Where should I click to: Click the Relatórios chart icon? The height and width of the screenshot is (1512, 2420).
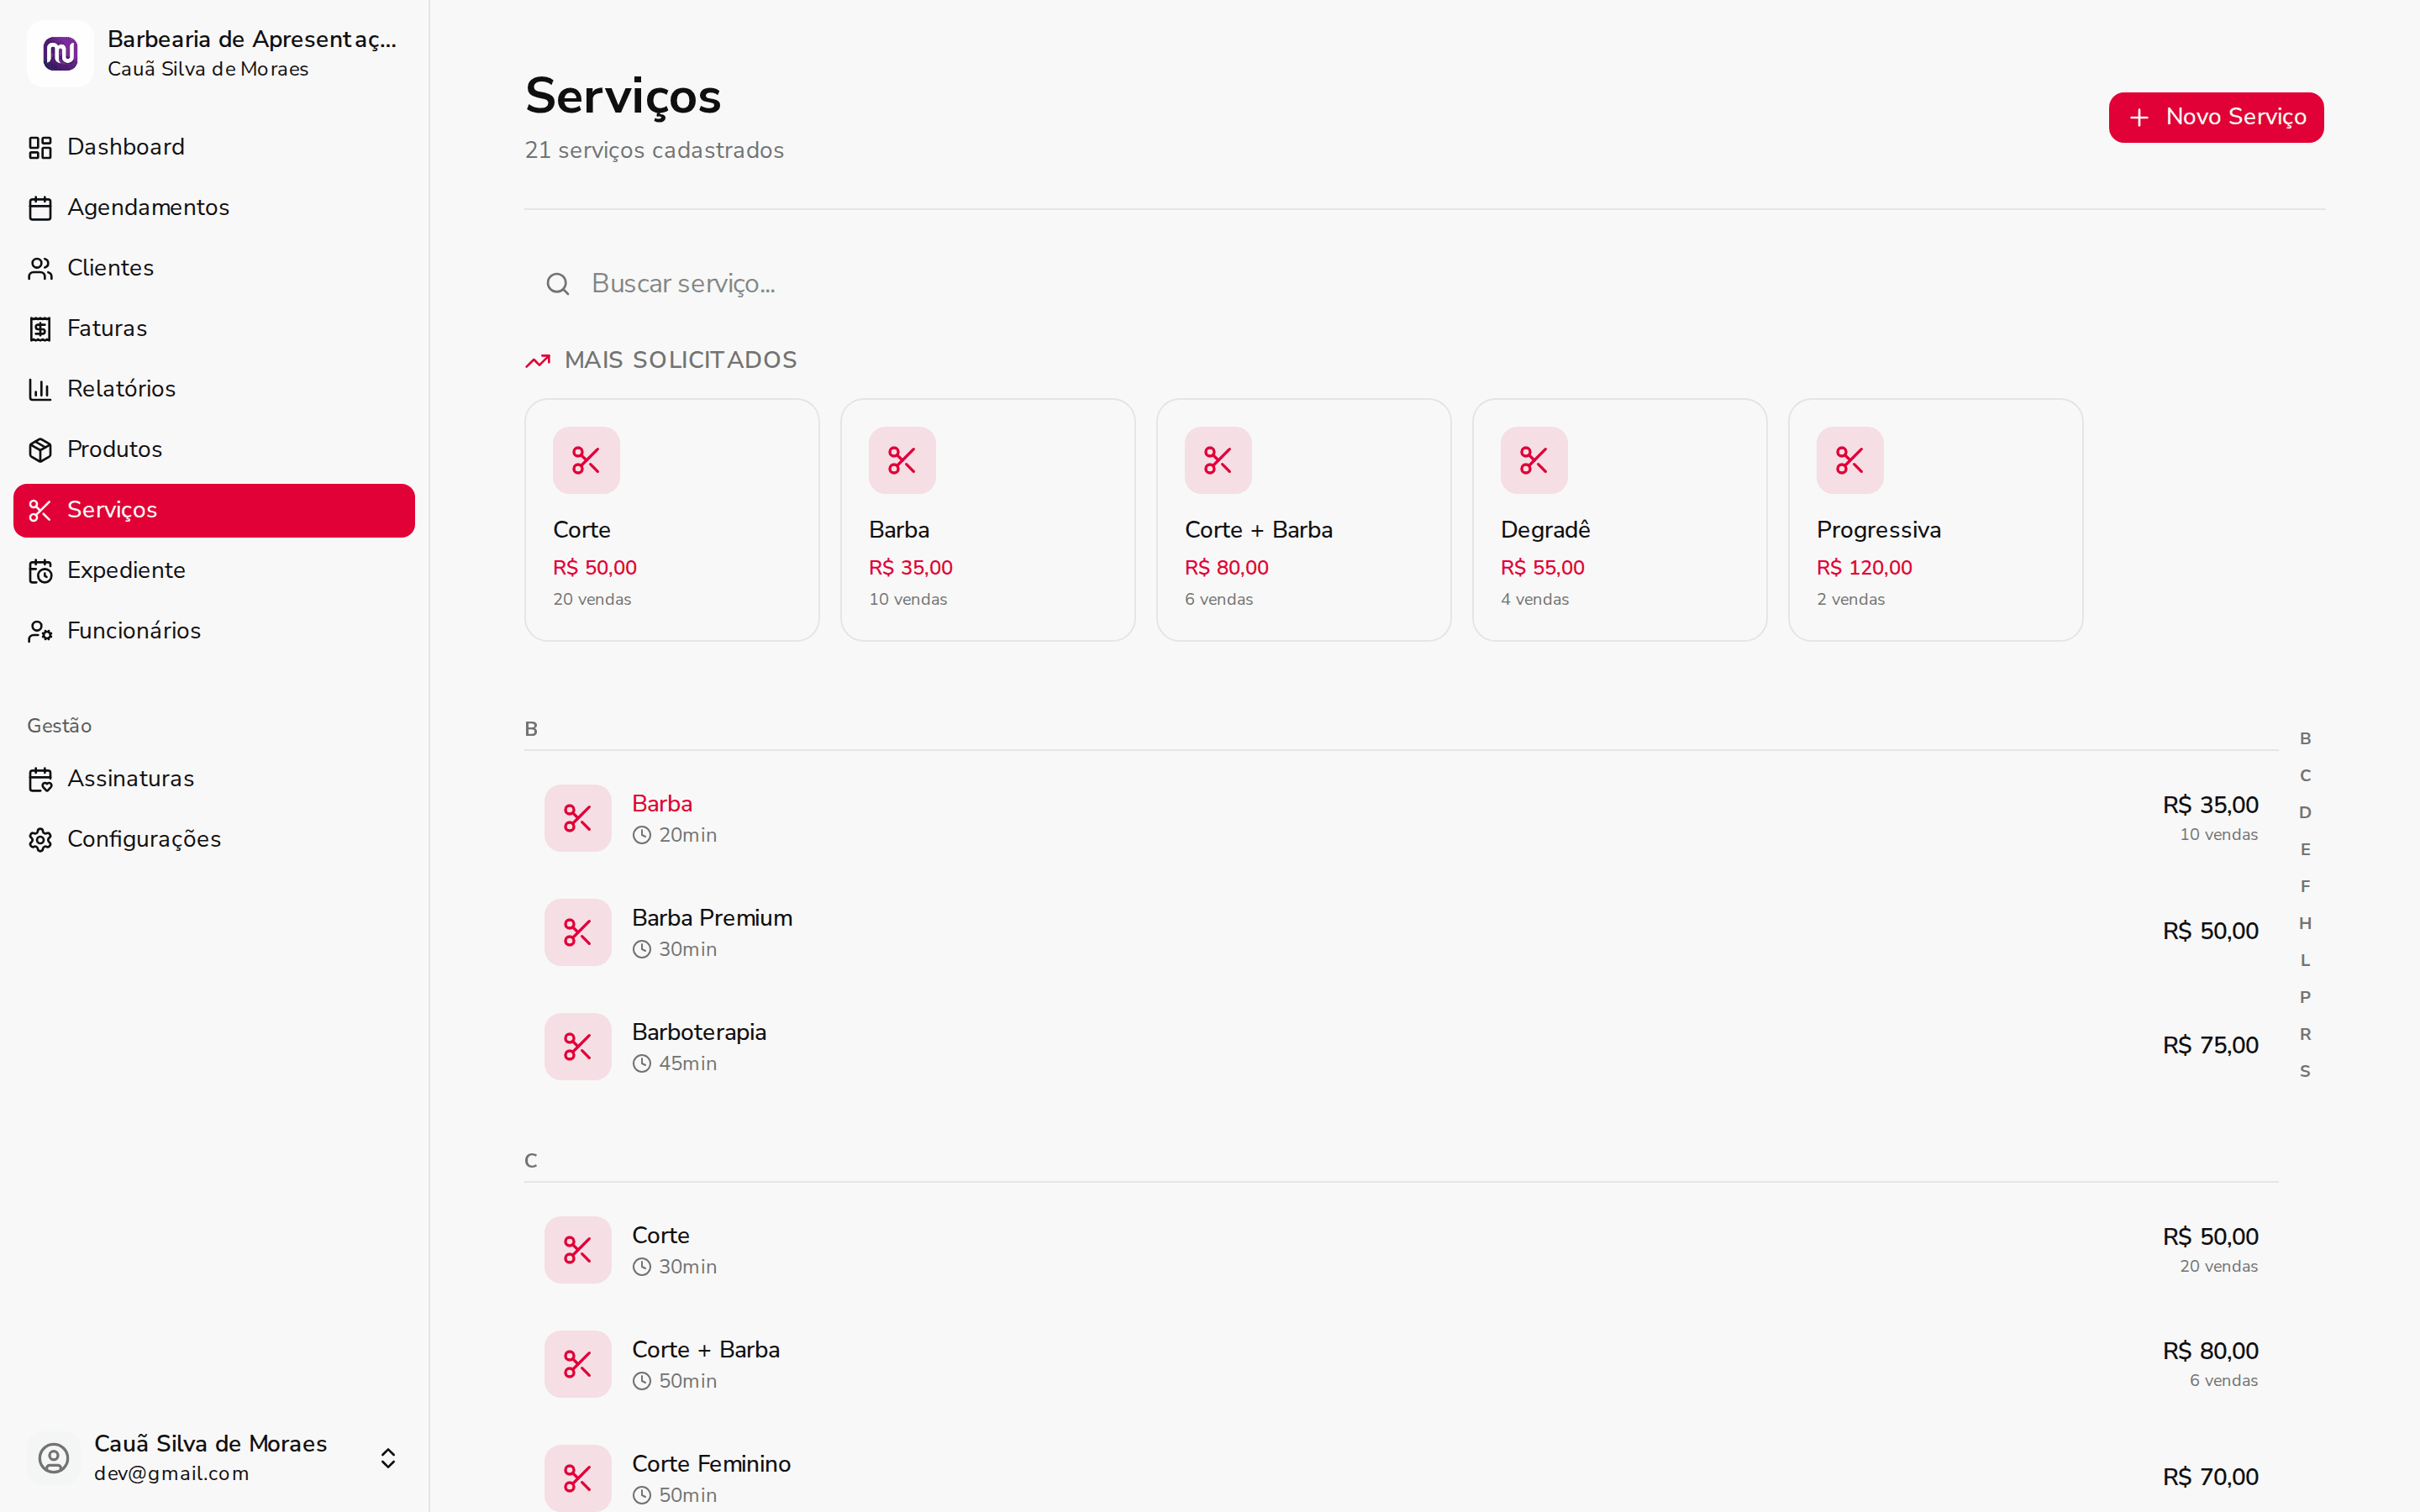(x=40, y=389)
